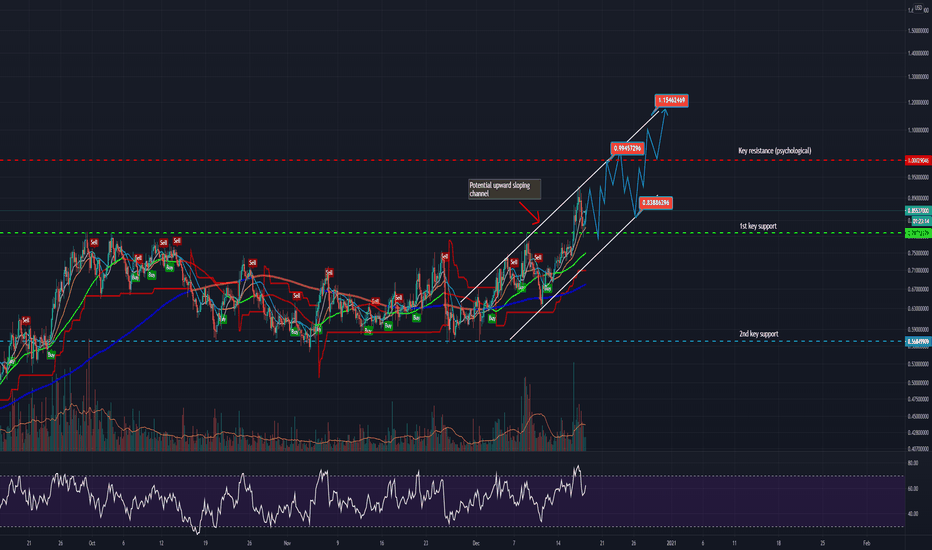Viewport: 932px width, 550px height.
Task: Click the 1.10000000 price axis level
Action: (x=918, y=130)
